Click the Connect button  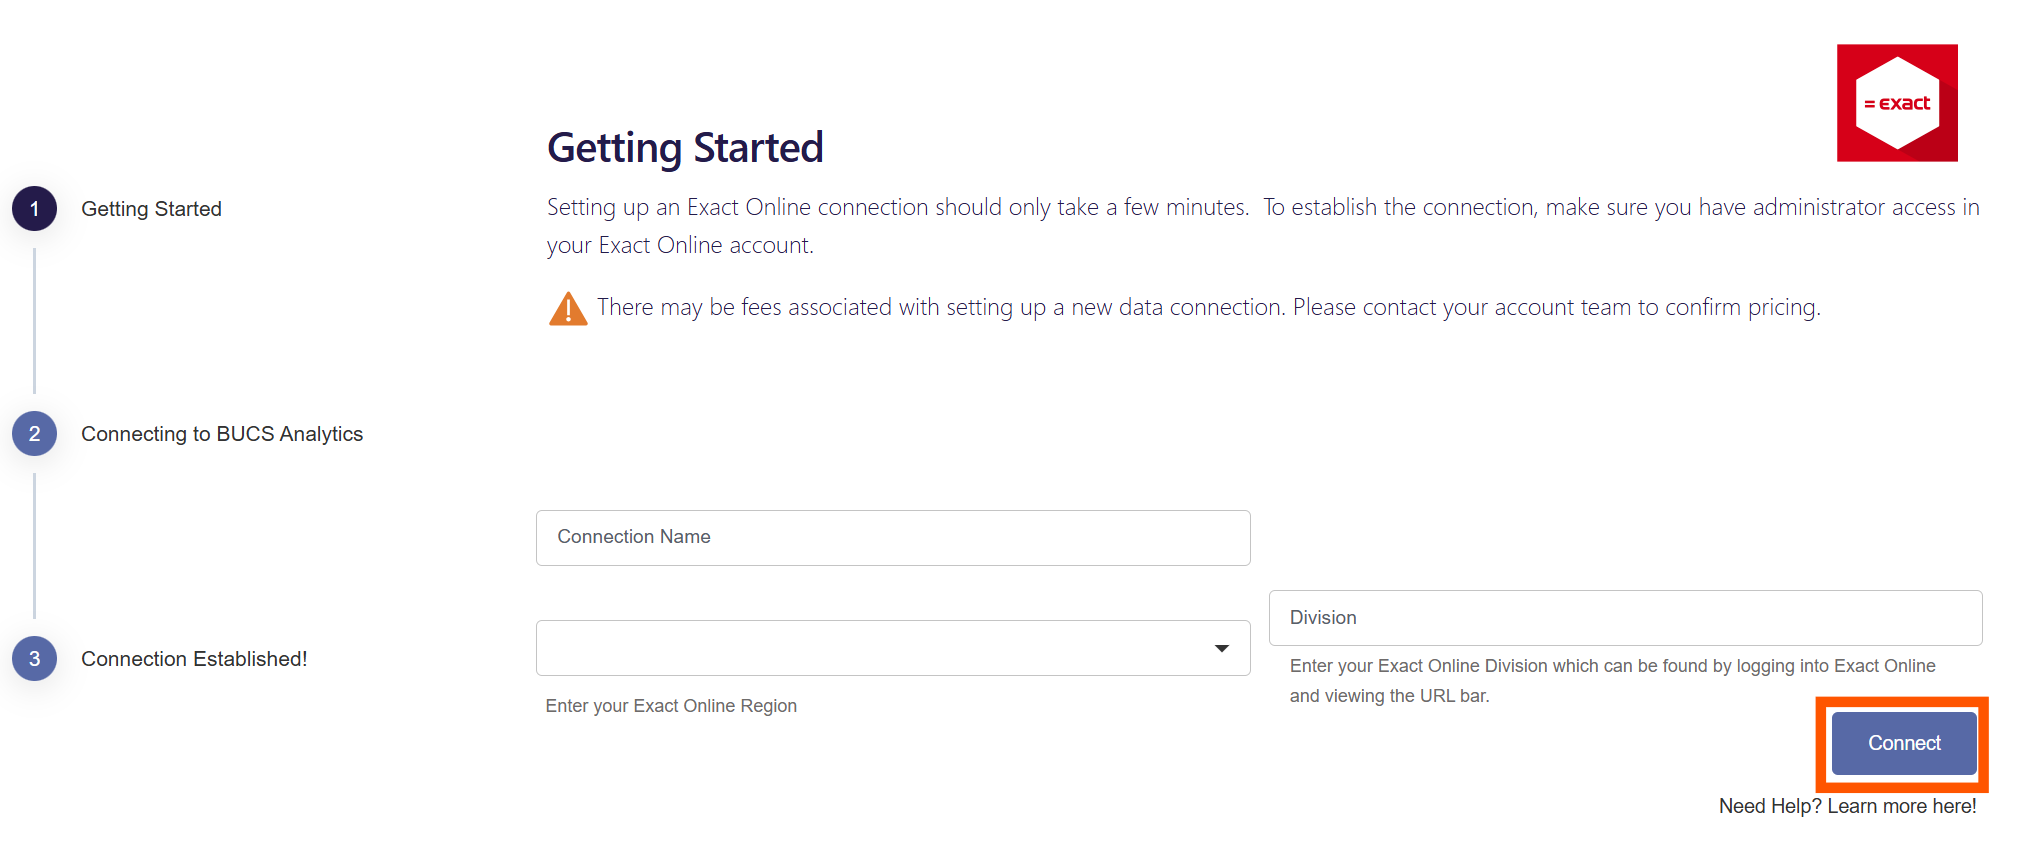coord(1904,743)
